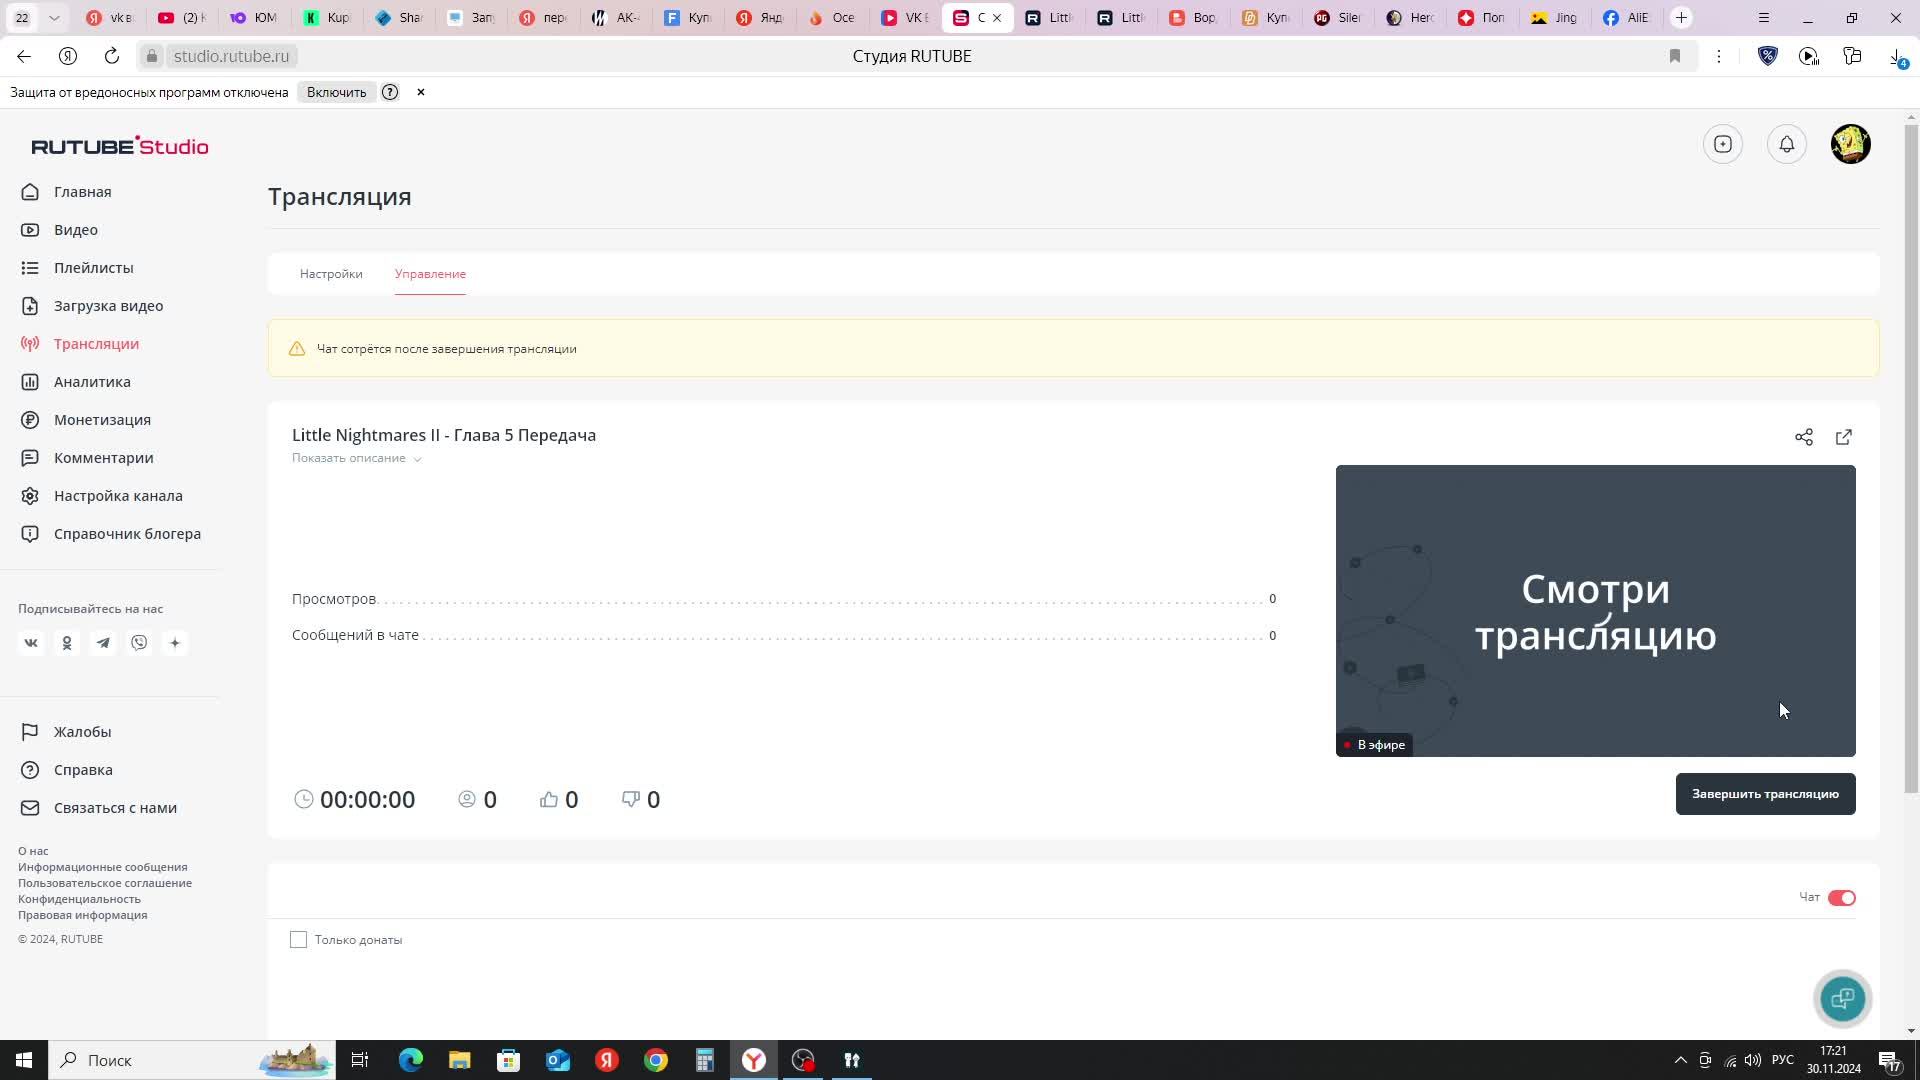1920x1080 pixels.
Task: Click the RUTUBE Studio home logo
Action: pos(120,145)
